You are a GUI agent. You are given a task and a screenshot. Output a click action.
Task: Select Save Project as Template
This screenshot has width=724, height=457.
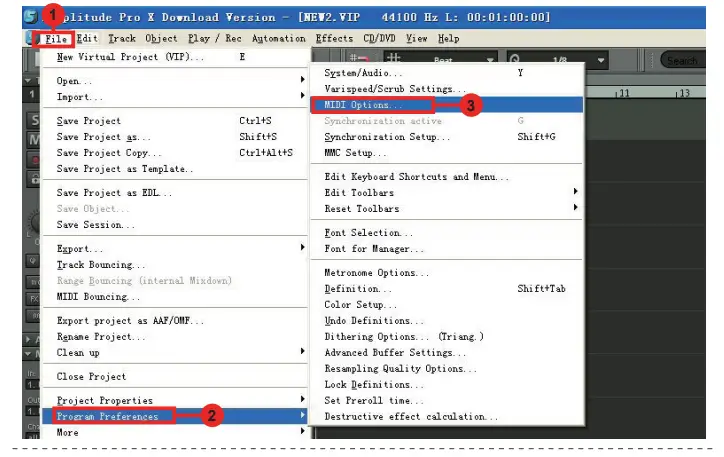pyautogui.click(x=175, y=169)
